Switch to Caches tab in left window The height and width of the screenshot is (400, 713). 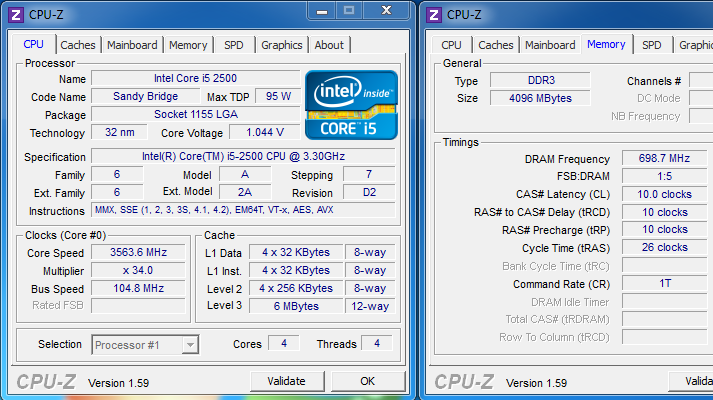tap(78, 45)
